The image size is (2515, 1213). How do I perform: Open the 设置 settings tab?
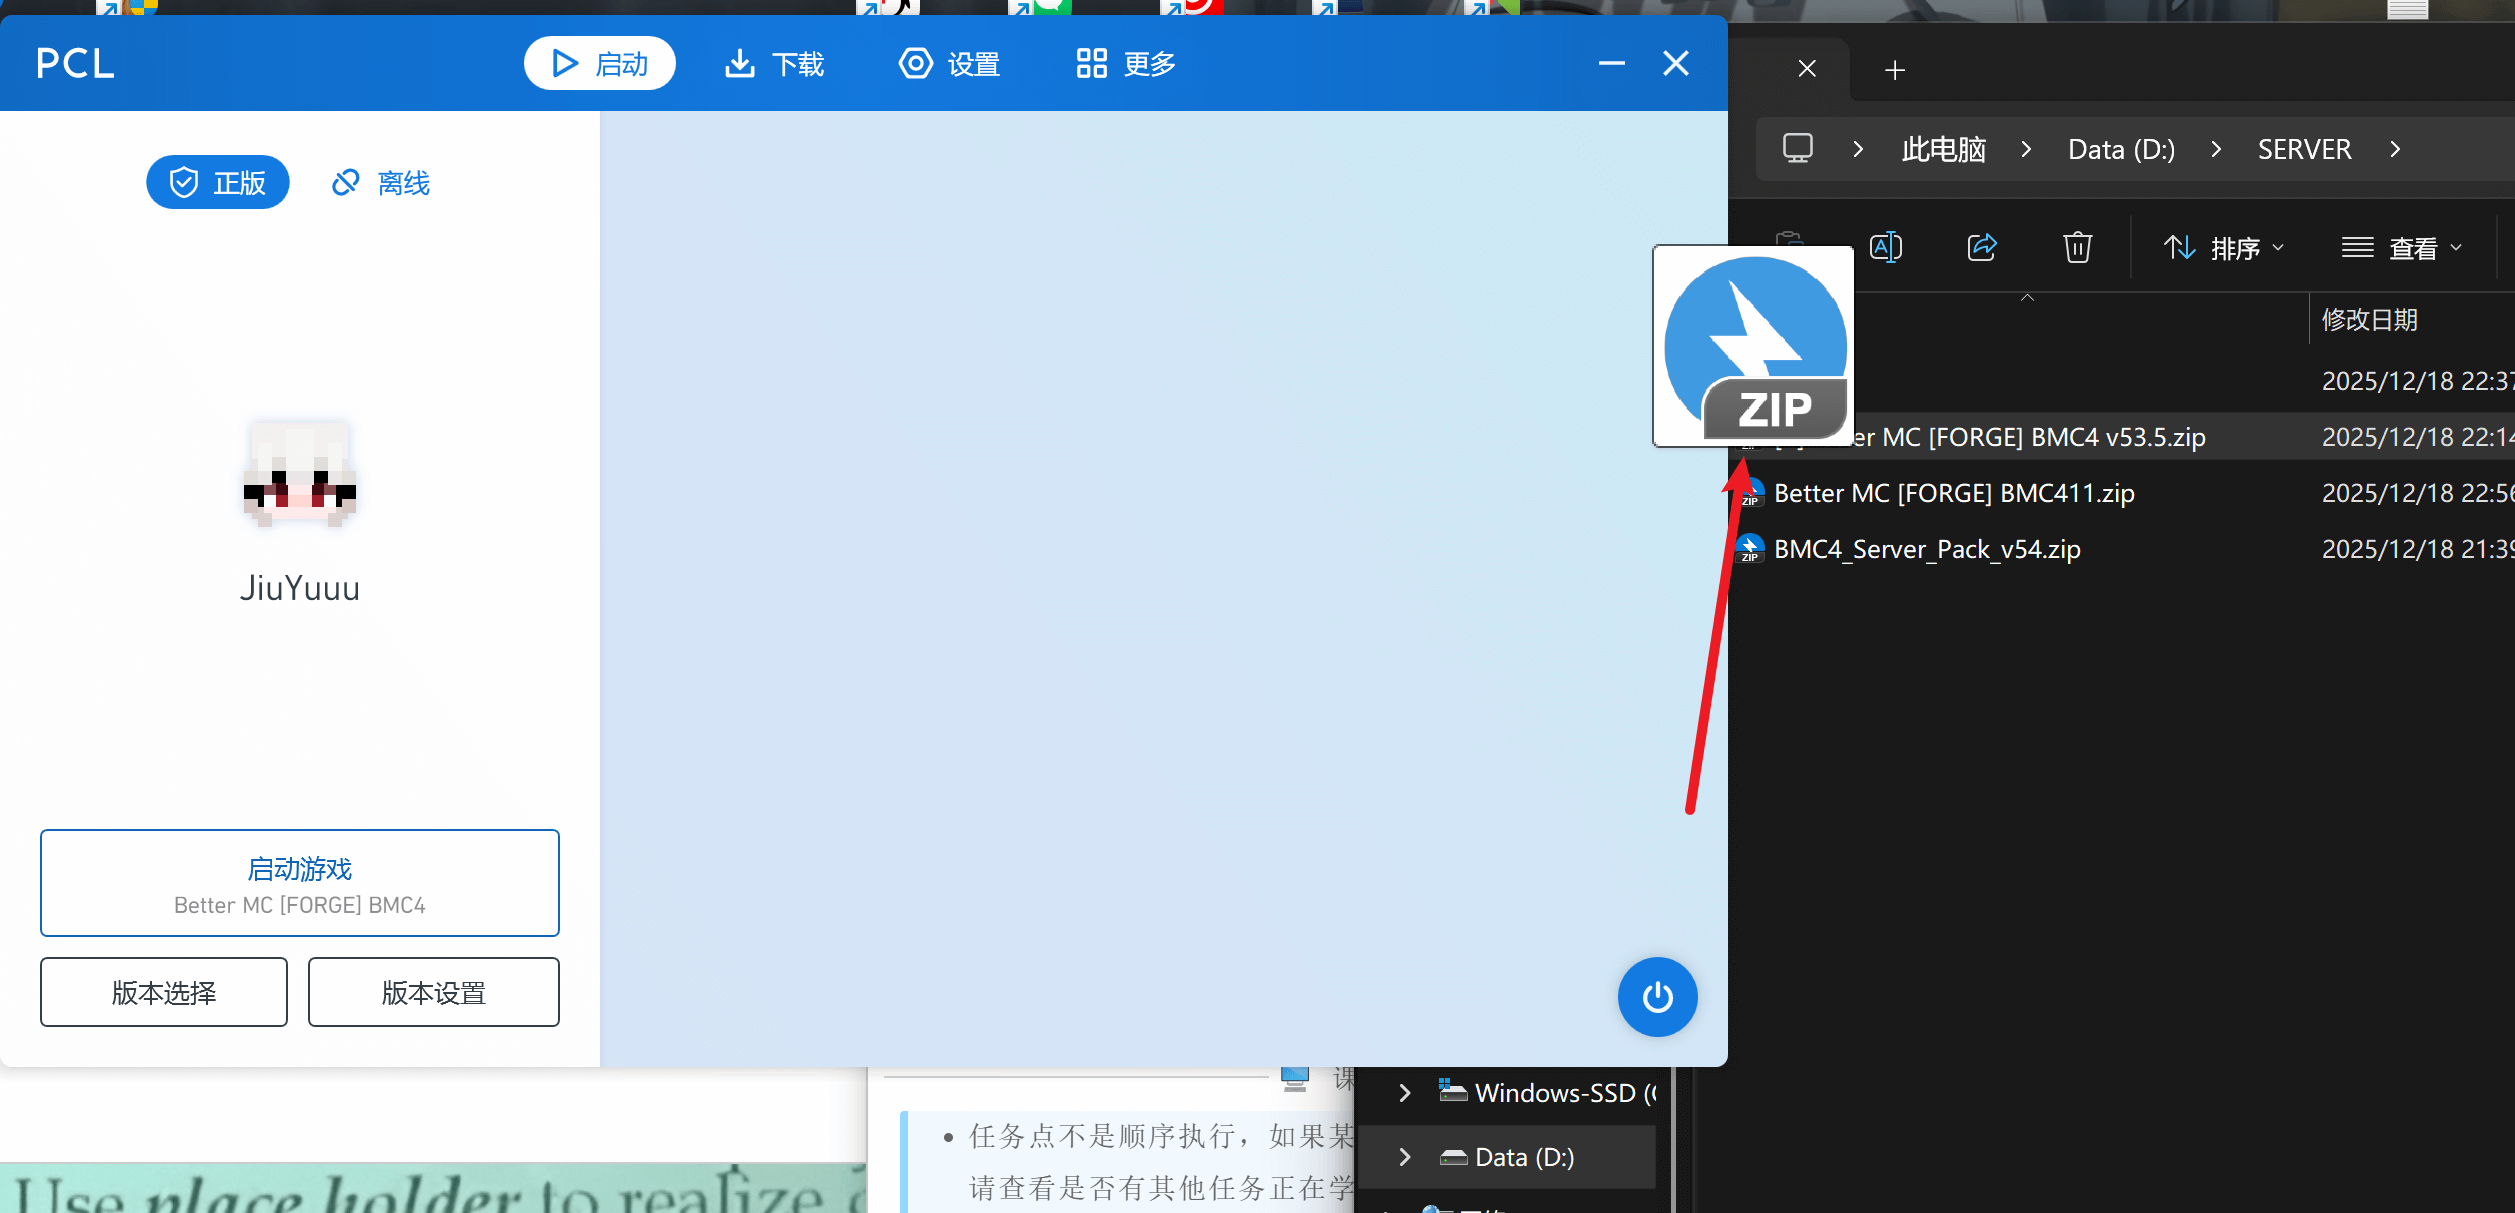point(949,64)
